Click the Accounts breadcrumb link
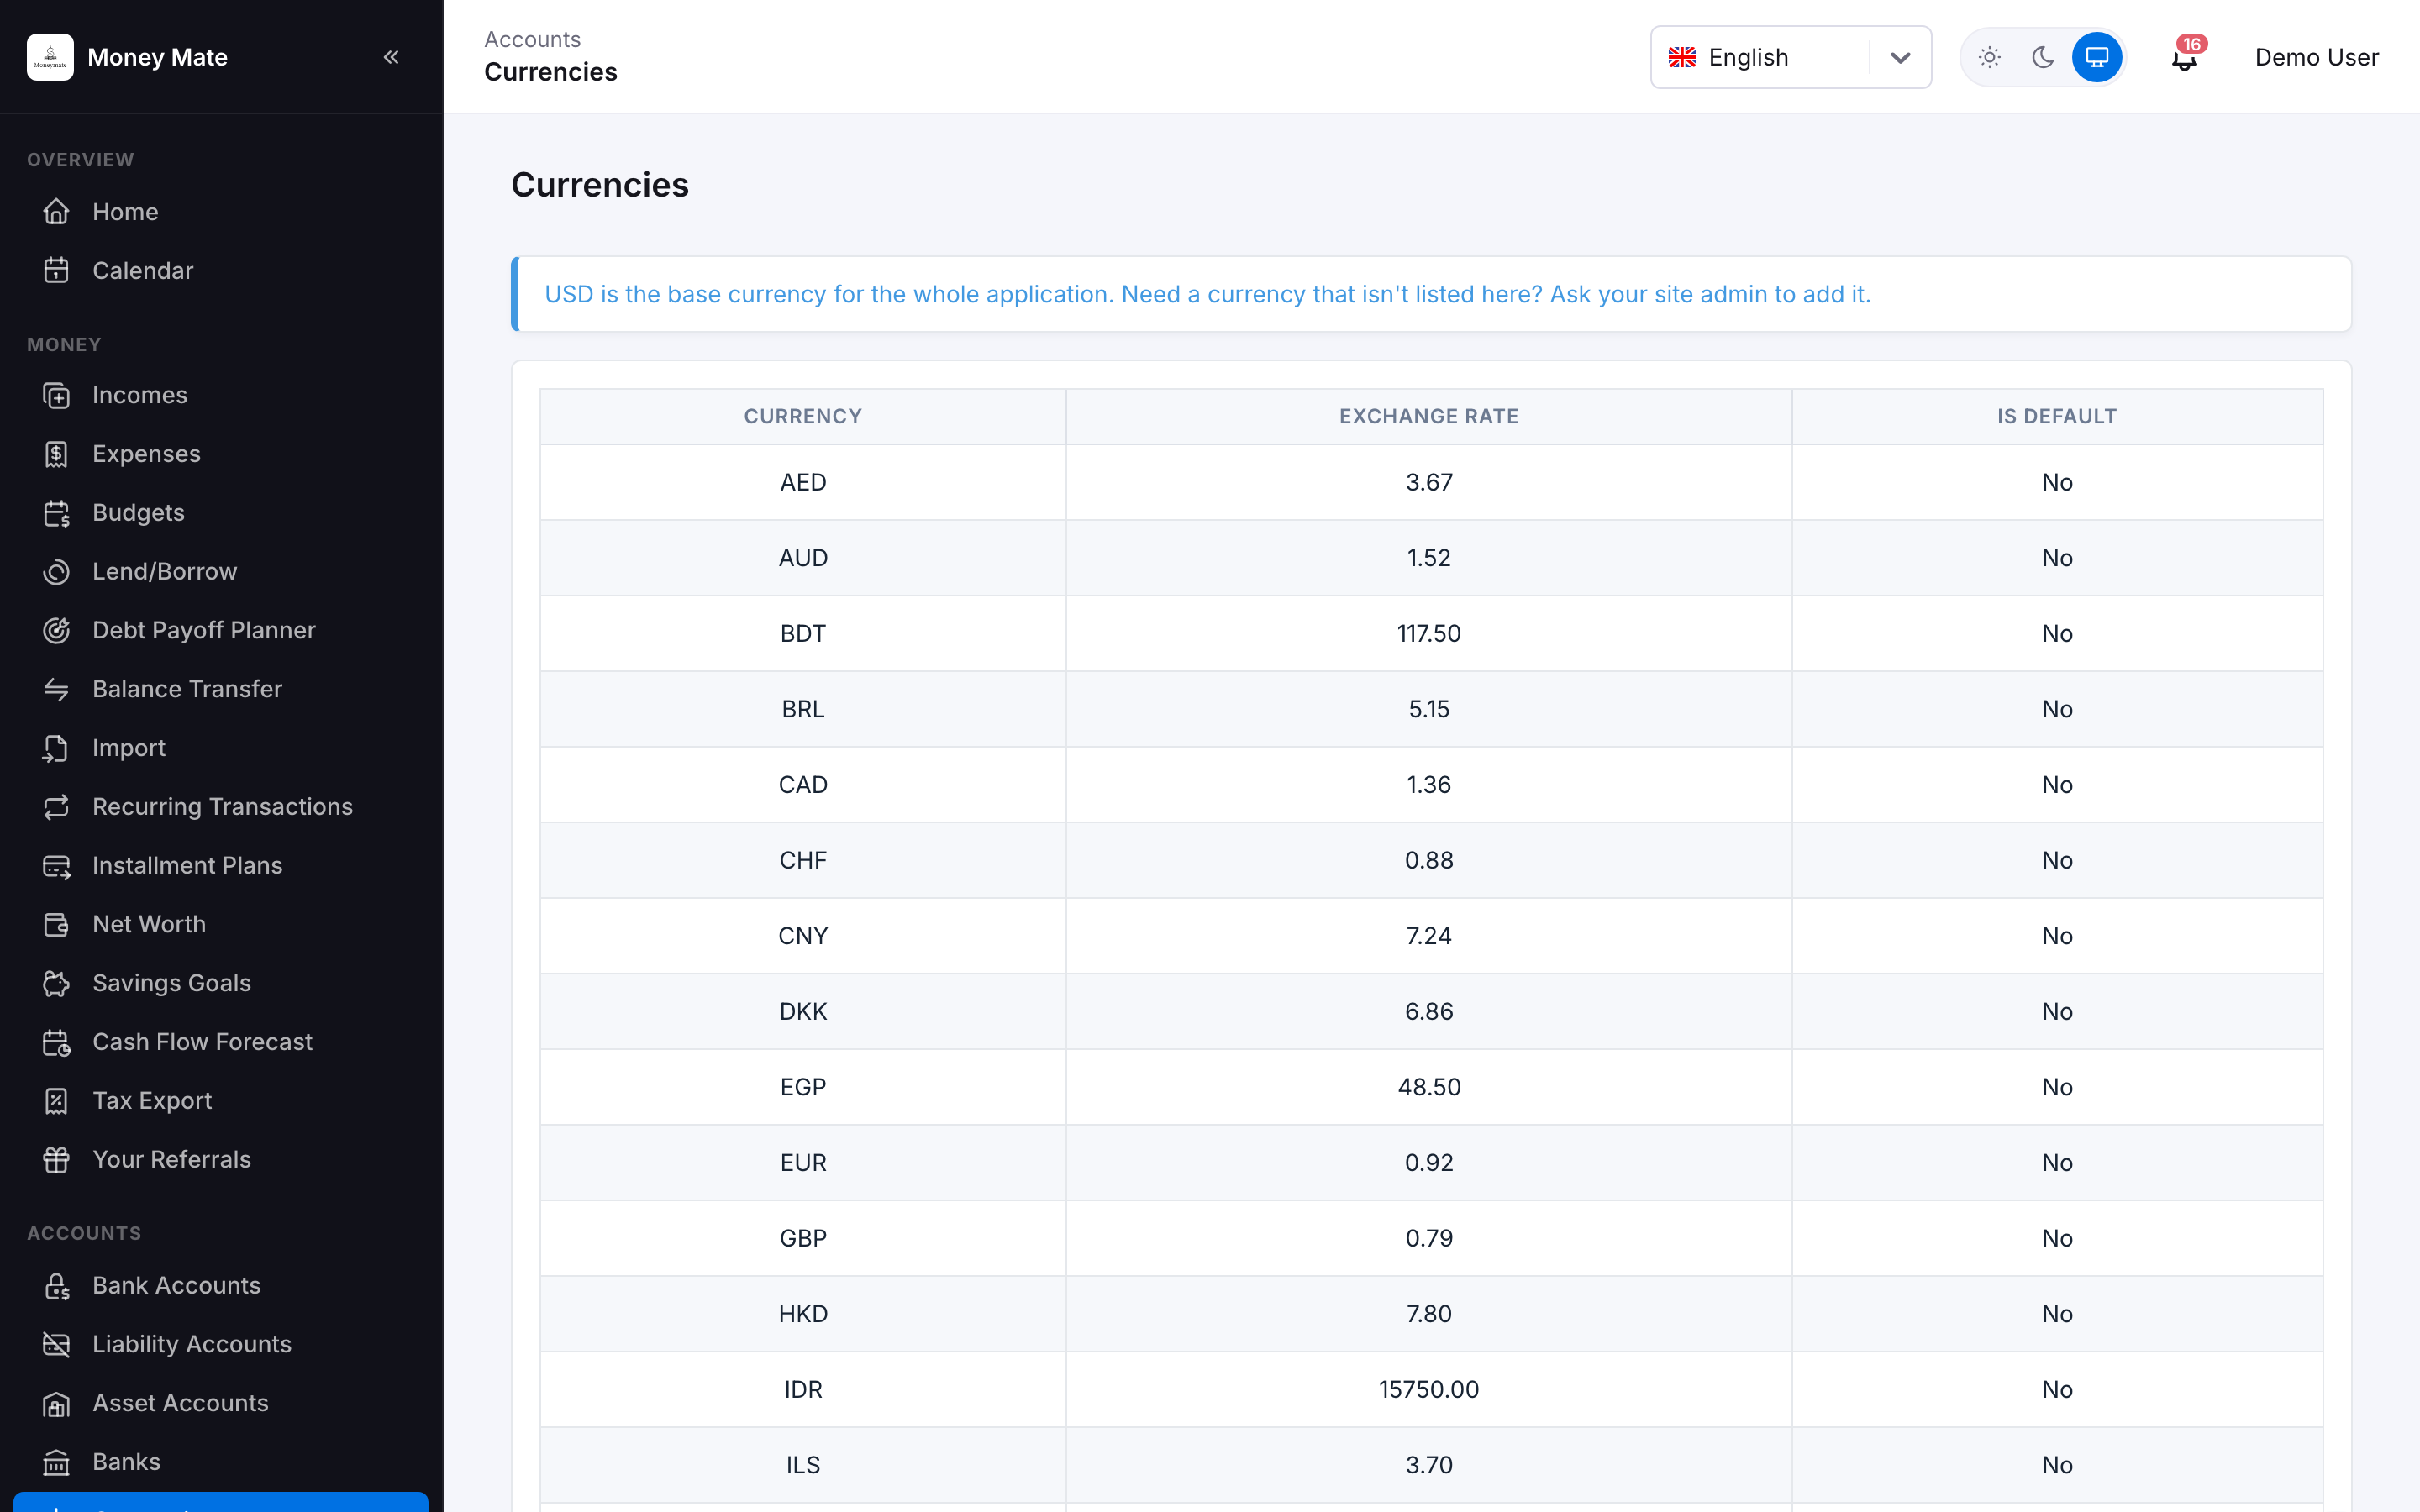The height and width of the screenshot is (1512, 2420). pos(532,39)
